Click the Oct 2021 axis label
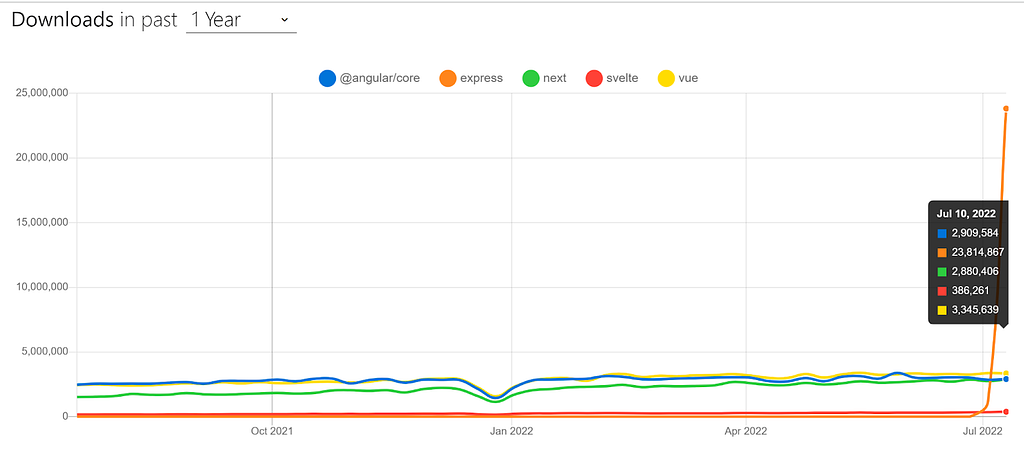 pos(271,431)
